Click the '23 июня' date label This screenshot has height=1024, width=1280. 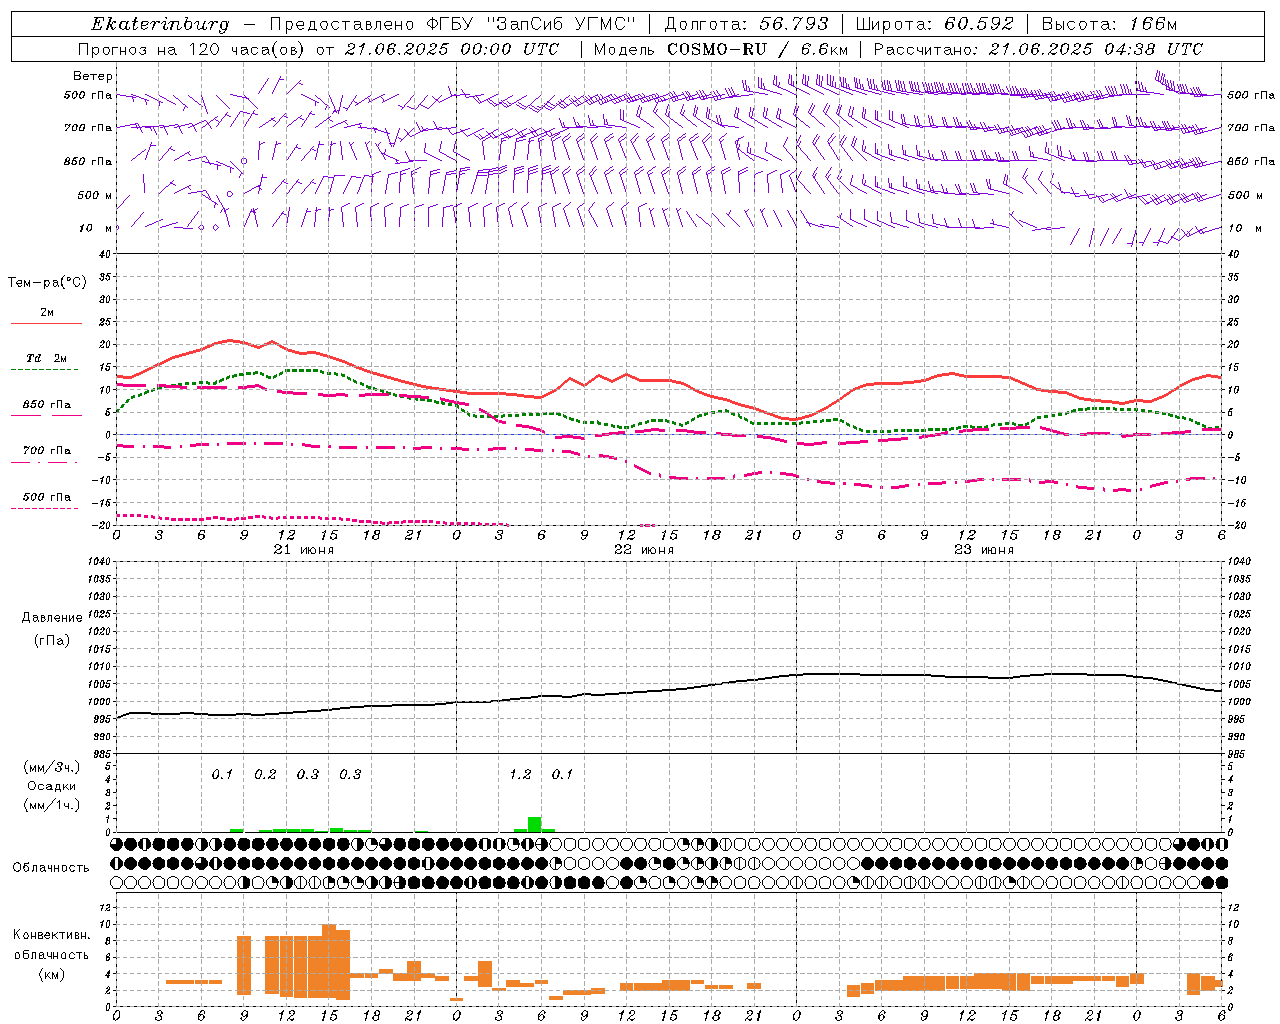coord(984,550)
